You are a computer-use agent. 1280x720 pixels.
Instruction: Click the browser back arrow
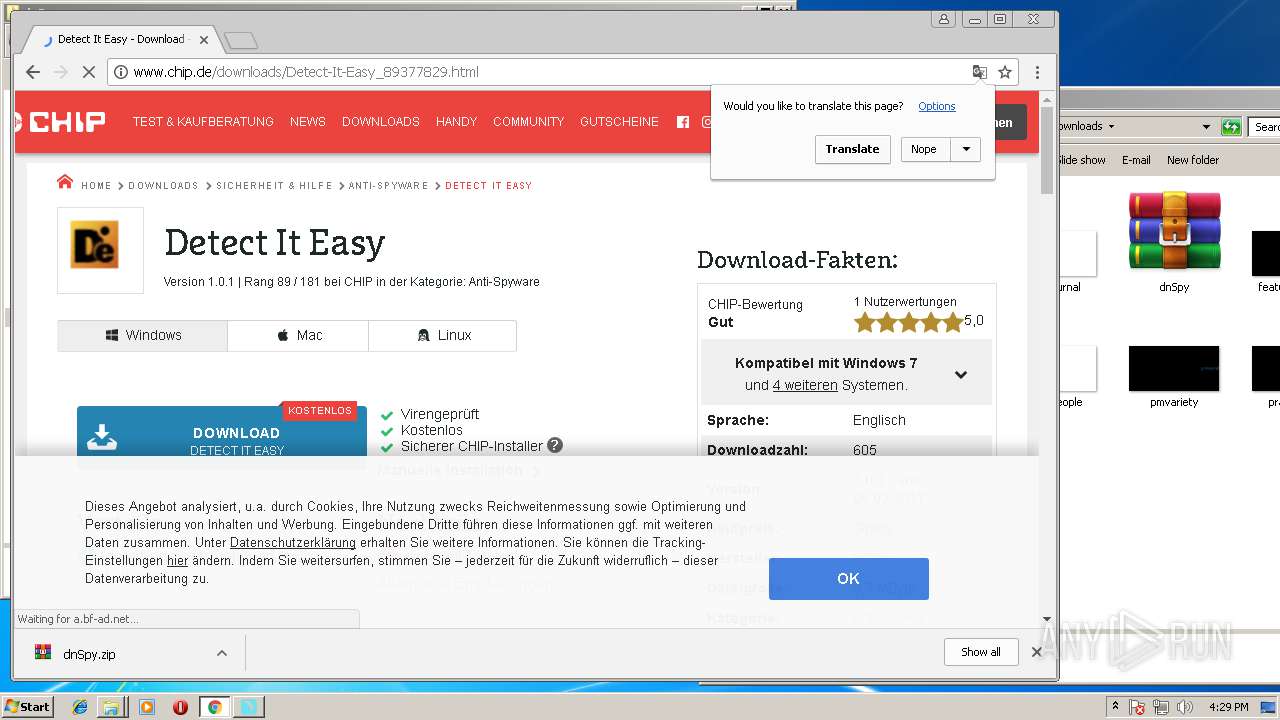[x=33, y=72]
